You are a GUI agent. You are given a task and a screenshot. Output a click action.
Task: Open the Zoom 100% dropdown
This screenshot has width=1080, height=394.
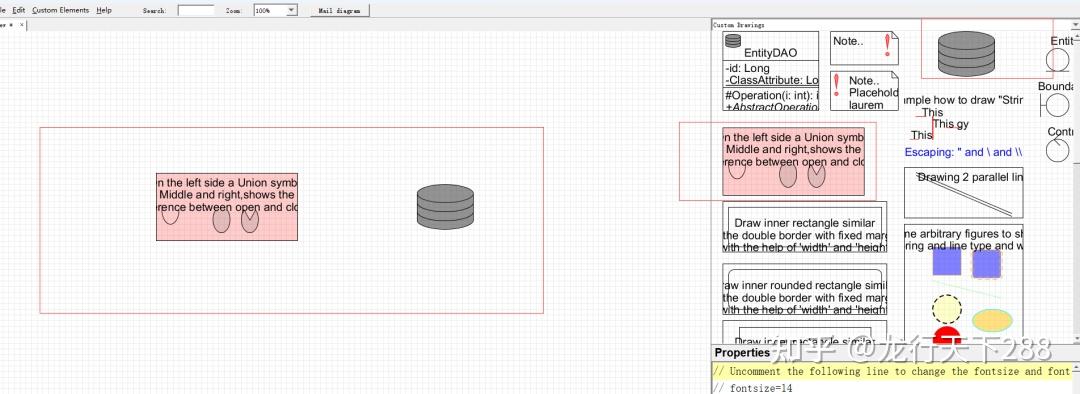pyautogui.click(x=276, y=10)
